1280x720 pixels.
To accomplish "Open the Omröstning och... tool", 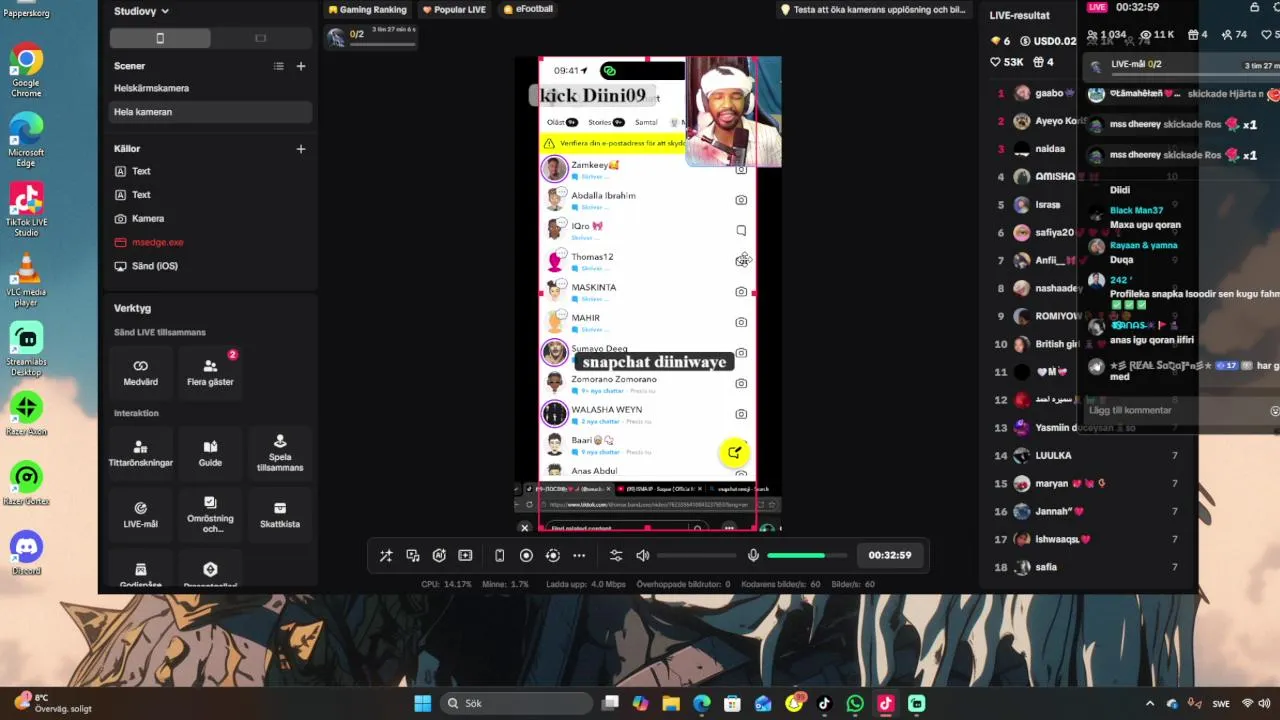I will (210, 514).
